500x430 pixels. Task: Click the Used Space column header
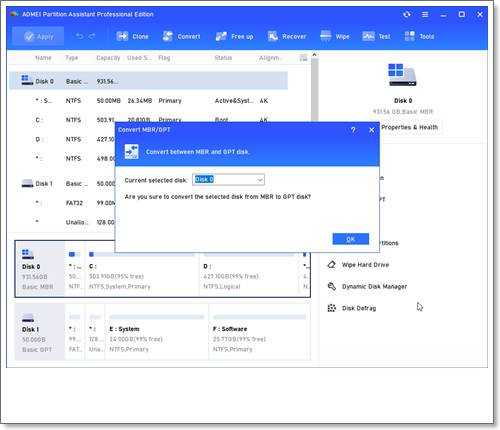point(139,58)
